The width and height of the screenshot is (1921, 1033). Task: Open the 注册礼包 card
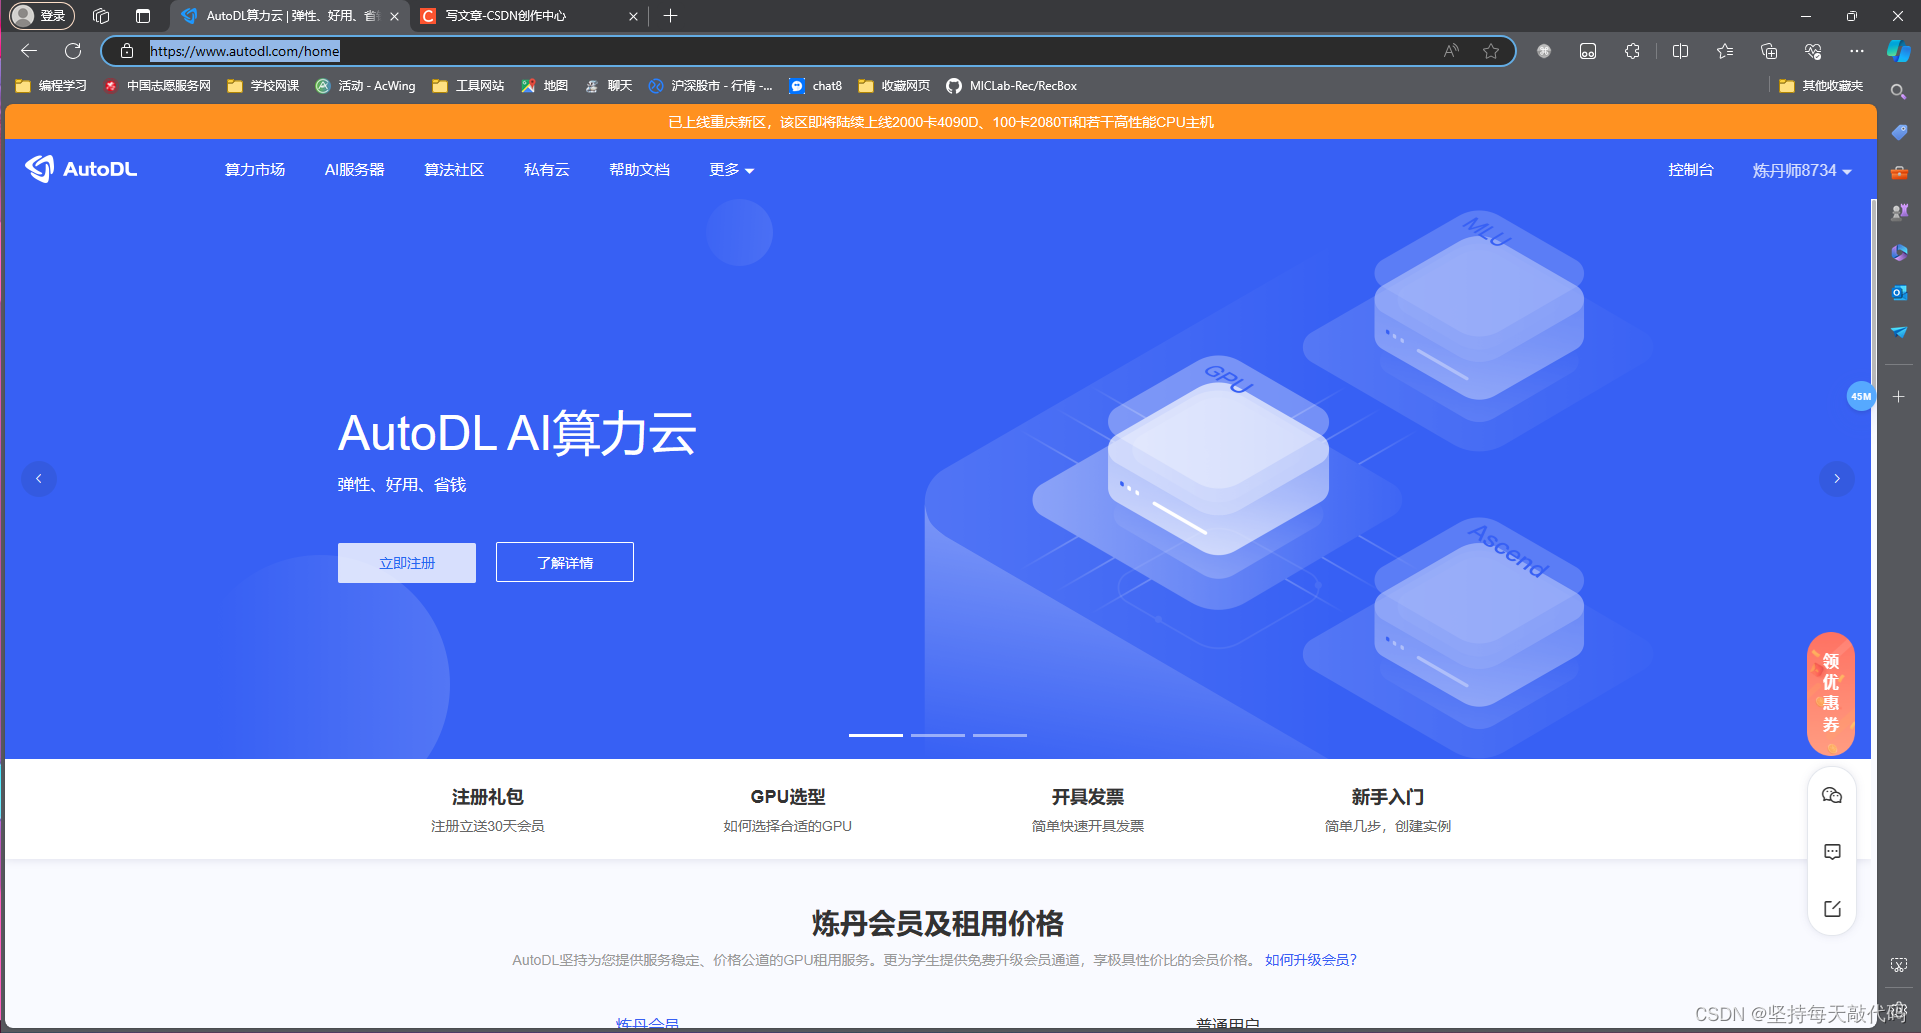coord(487,810)
